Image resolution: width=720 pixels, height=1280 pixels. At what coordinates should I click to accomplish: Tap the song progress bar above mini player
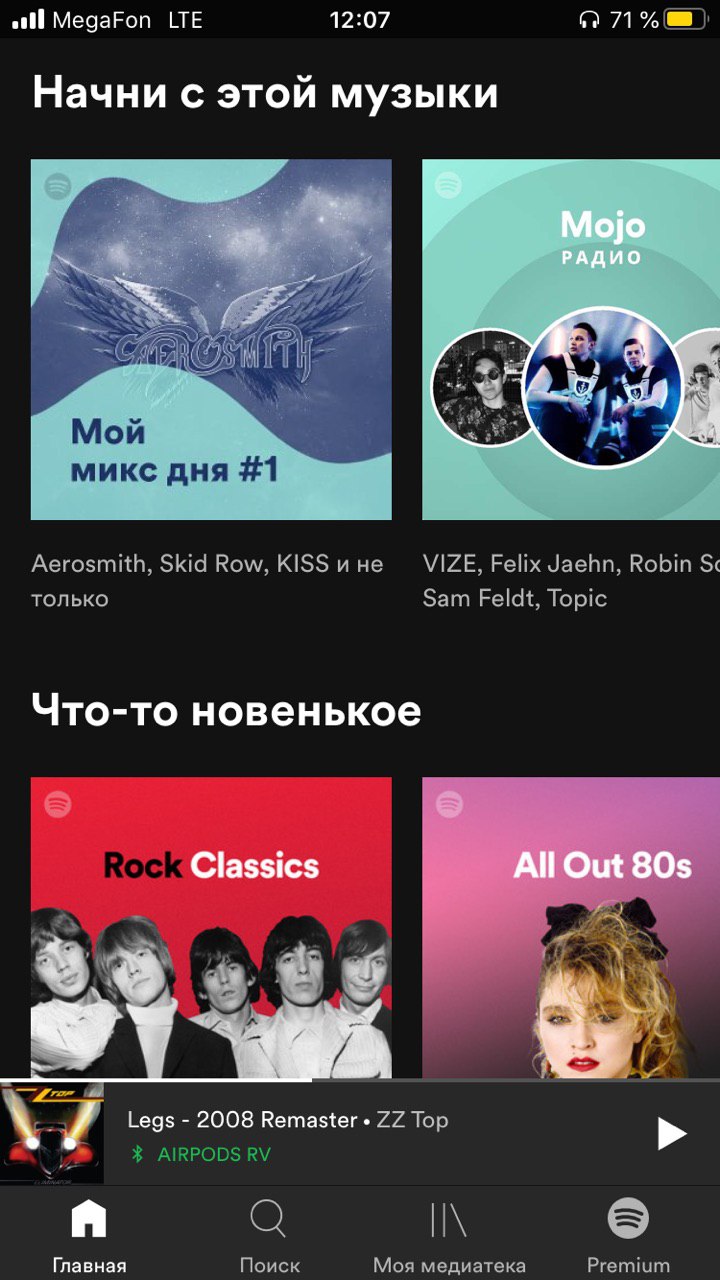tap(360, 1080)
